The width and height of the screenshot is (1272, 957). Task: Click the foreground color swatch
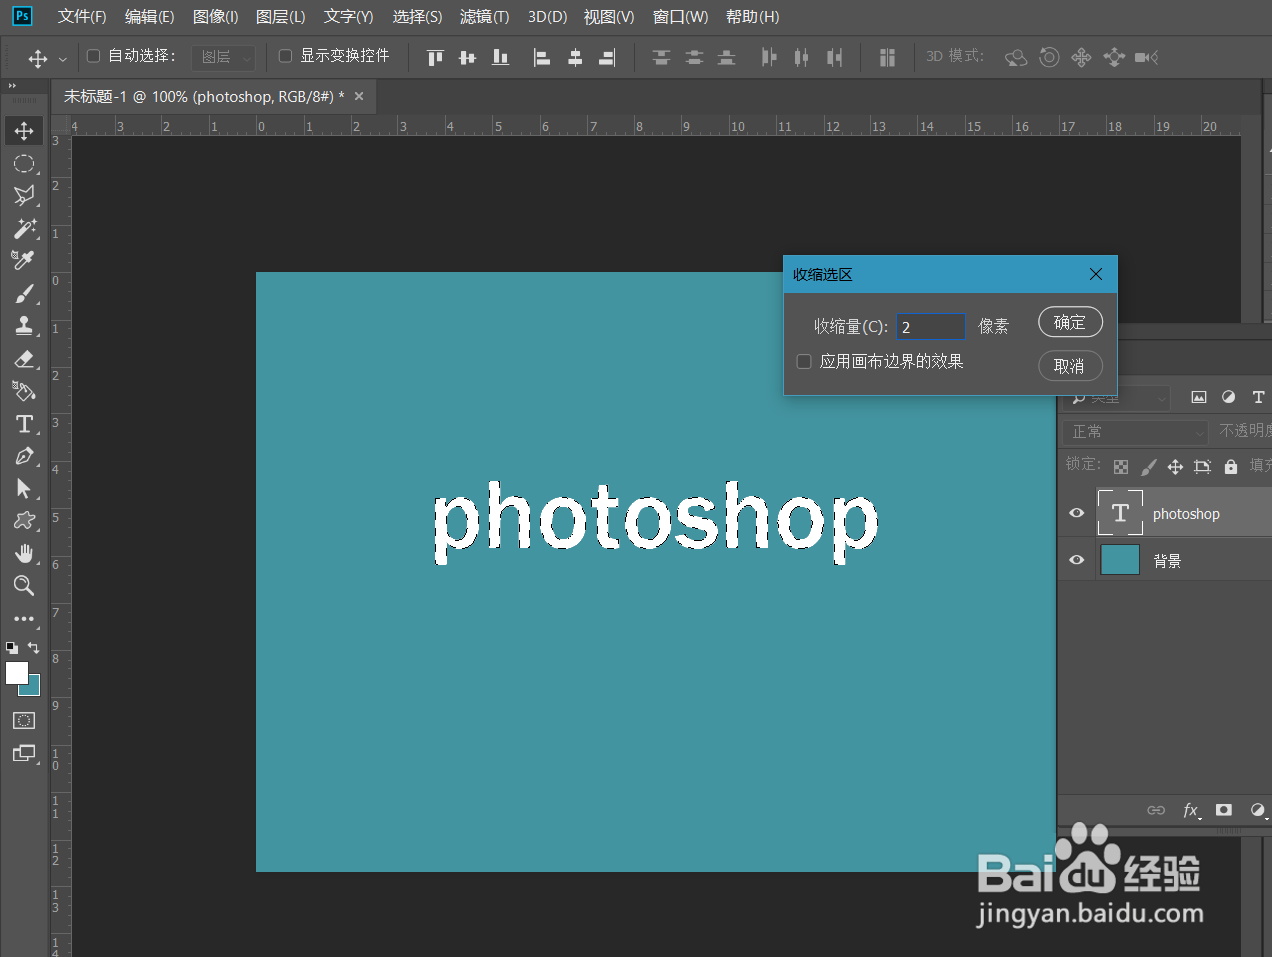tap(16, 673)
